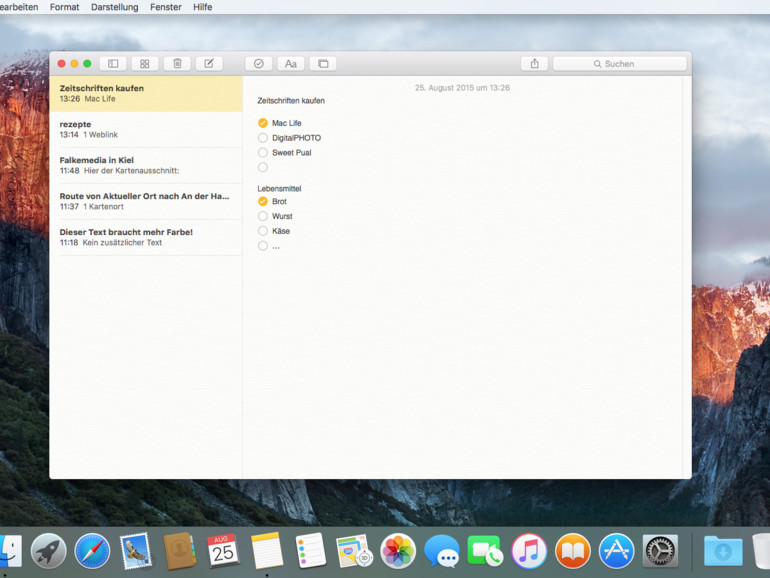
Task: Open Safari from the Dock
Action: click(x=92, y=551)
